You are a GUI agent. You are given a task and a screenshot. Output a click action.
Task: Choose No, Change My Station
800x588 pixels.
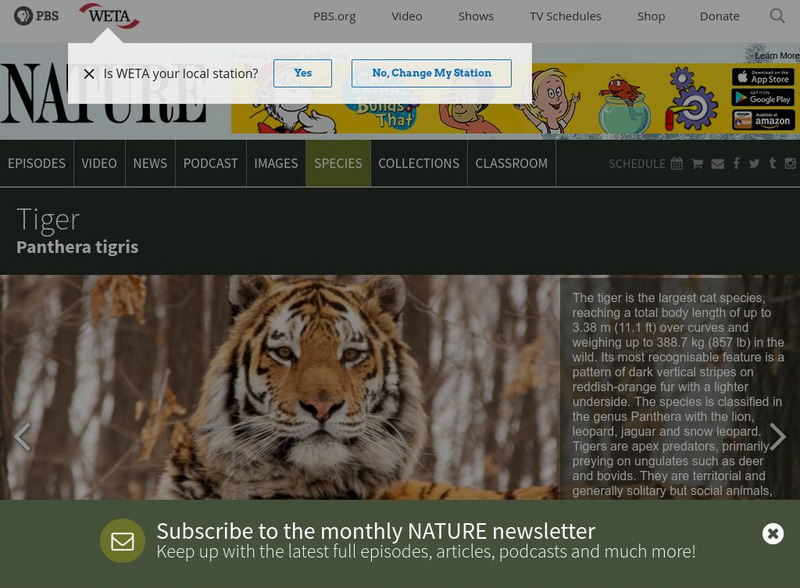(x=432, y=73)
